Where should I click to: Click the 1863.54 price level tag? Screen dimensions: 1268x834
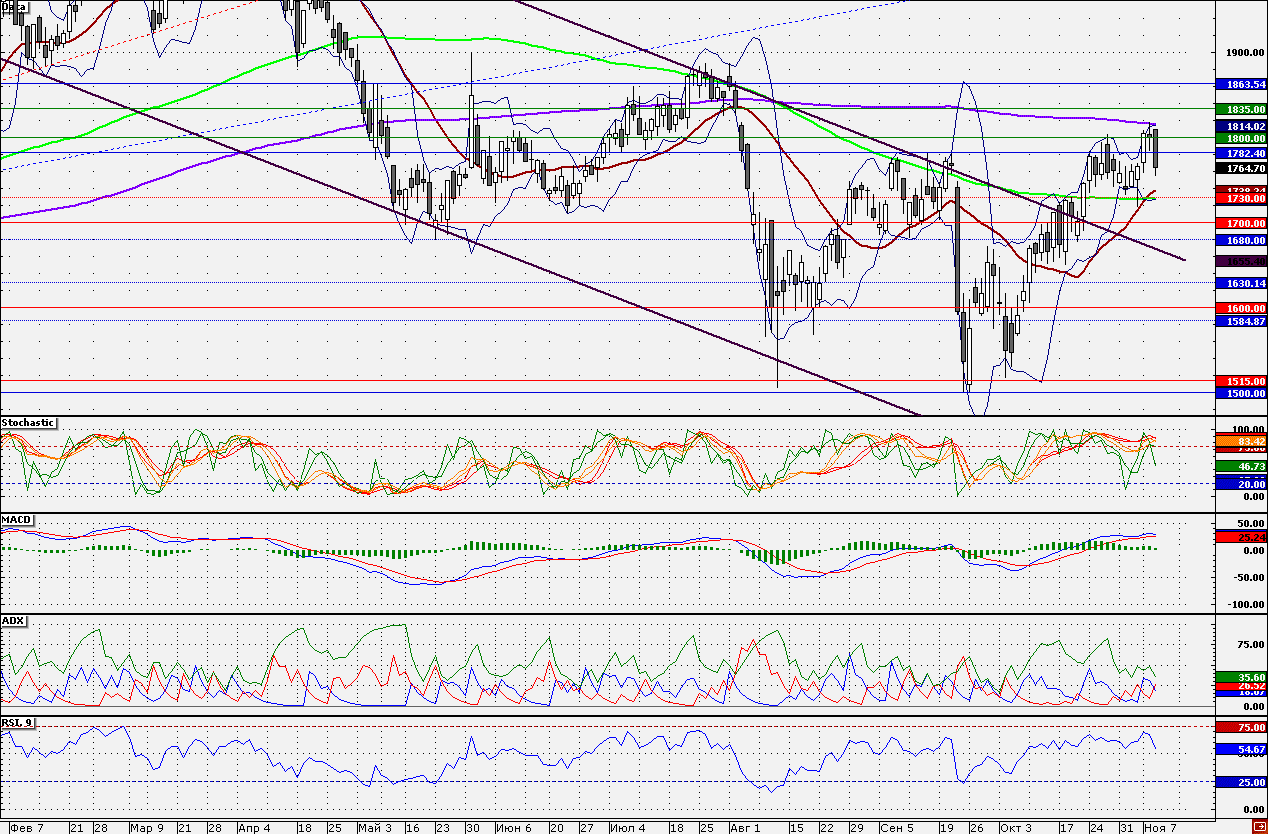pos(1240,84)
